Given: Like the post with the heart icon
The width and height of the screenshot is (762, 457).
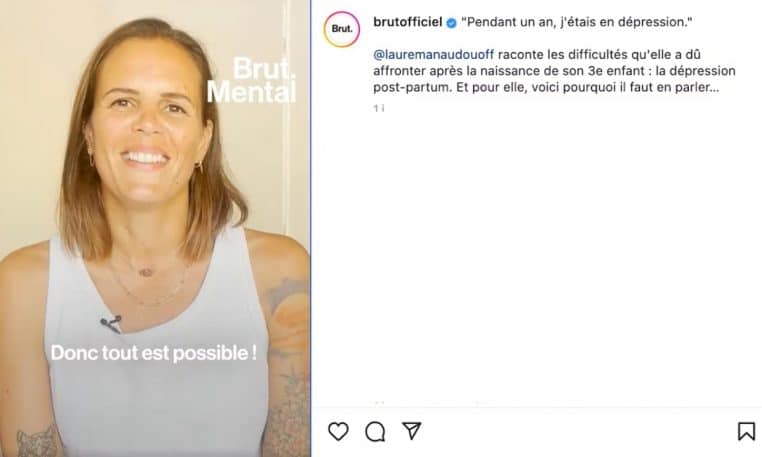Looking at the screenshot, I should pos(338,431).
